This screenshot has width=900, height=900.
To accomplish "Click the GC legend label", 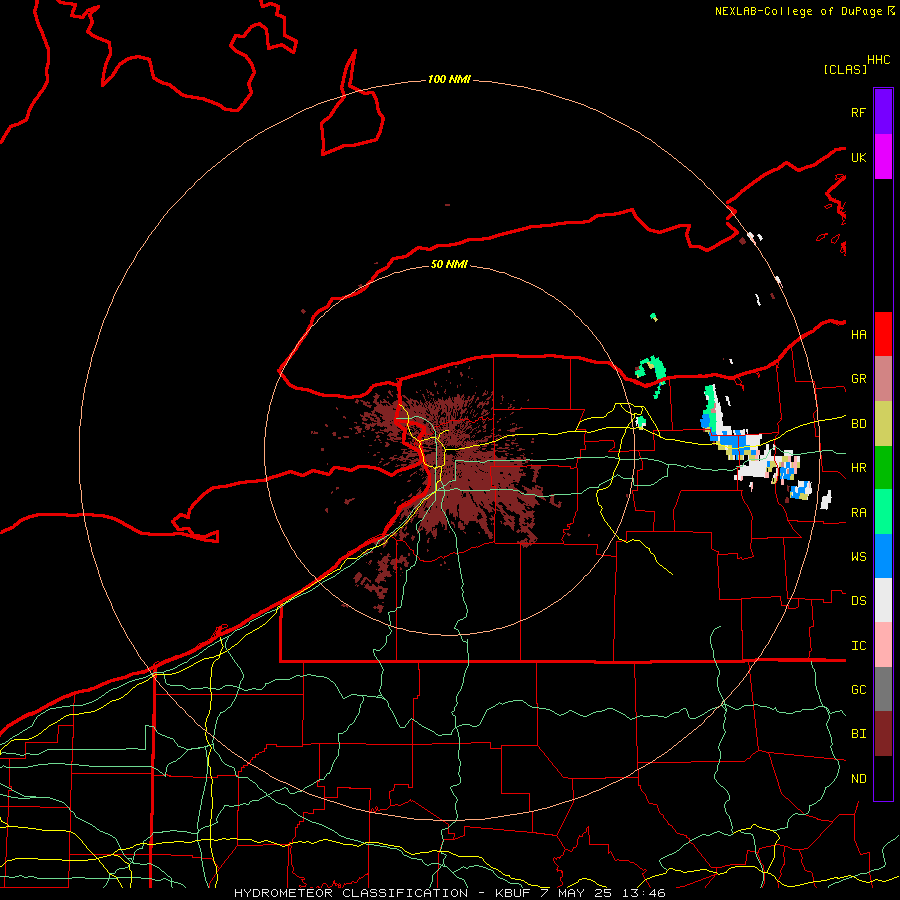I will (858, 690).
